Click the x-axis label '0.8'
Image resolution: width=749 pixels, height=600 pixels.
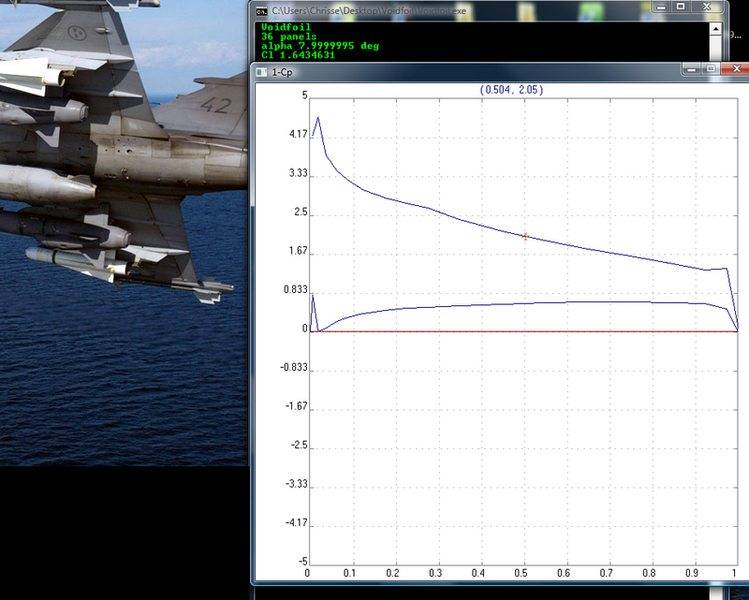tap(649, 573)
